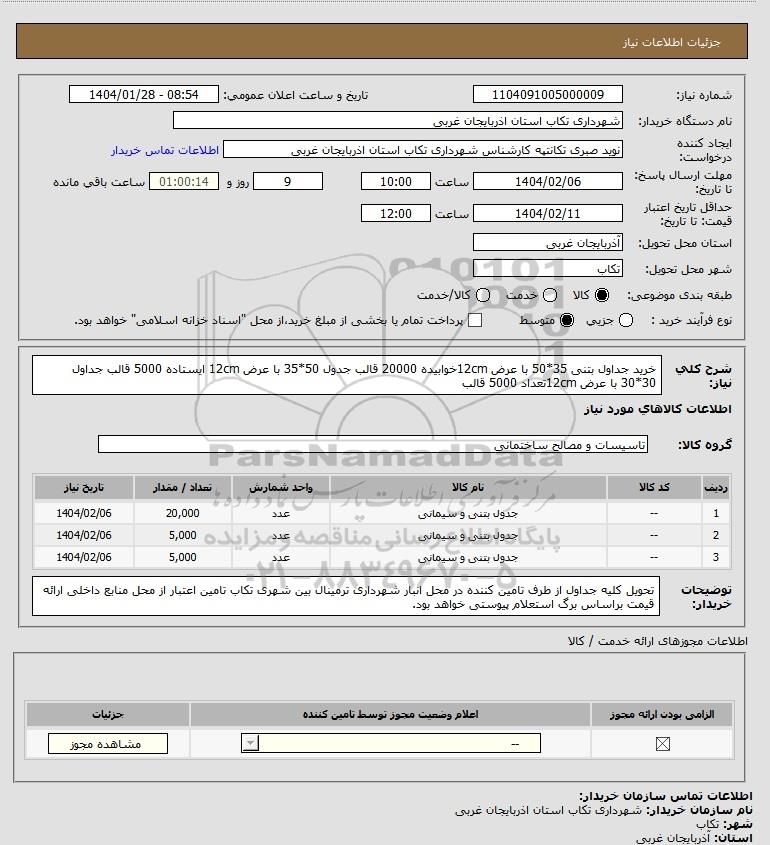
Task: Click the تعداد / مقدار column header
Action: click(x=183, y=487)
